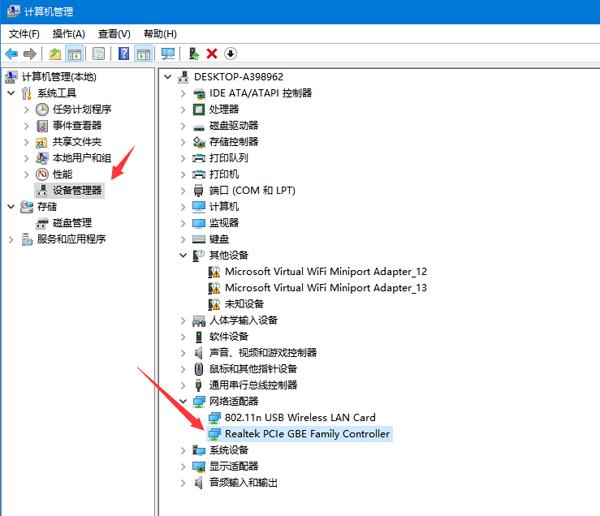Click the 未知设备 warning icon
Screen dimensions: 600x516
[x=214, y=304]
